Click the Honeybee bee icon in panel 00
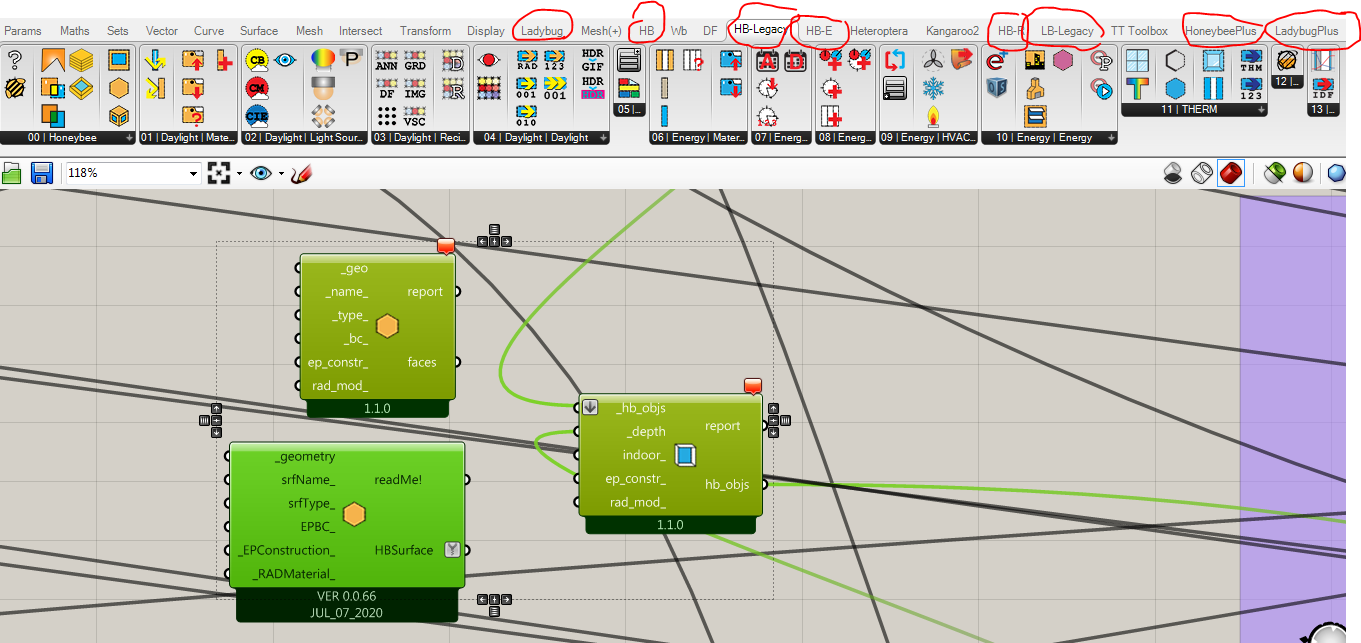The height and width of the screenshot is (643, 1361). pyautogui.click(x=15, y=88)
